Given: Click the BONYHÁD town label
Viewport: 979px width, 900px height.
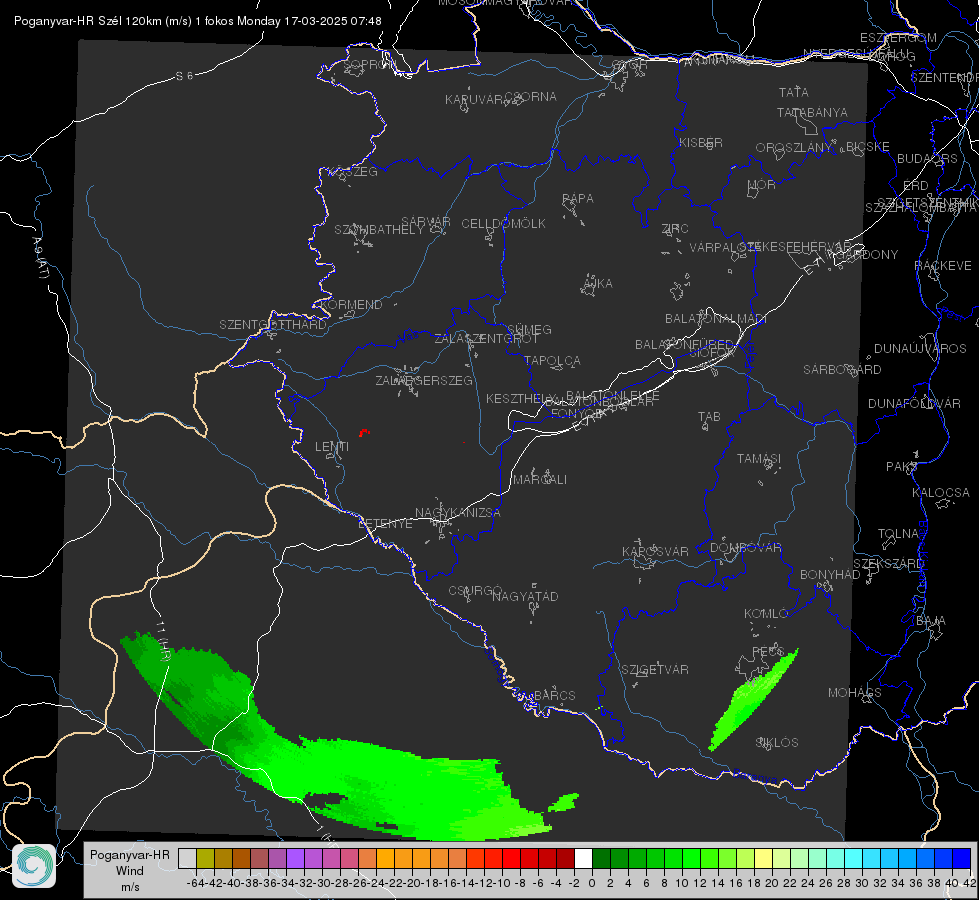Looking at the screenshot, I should [830, 575].
